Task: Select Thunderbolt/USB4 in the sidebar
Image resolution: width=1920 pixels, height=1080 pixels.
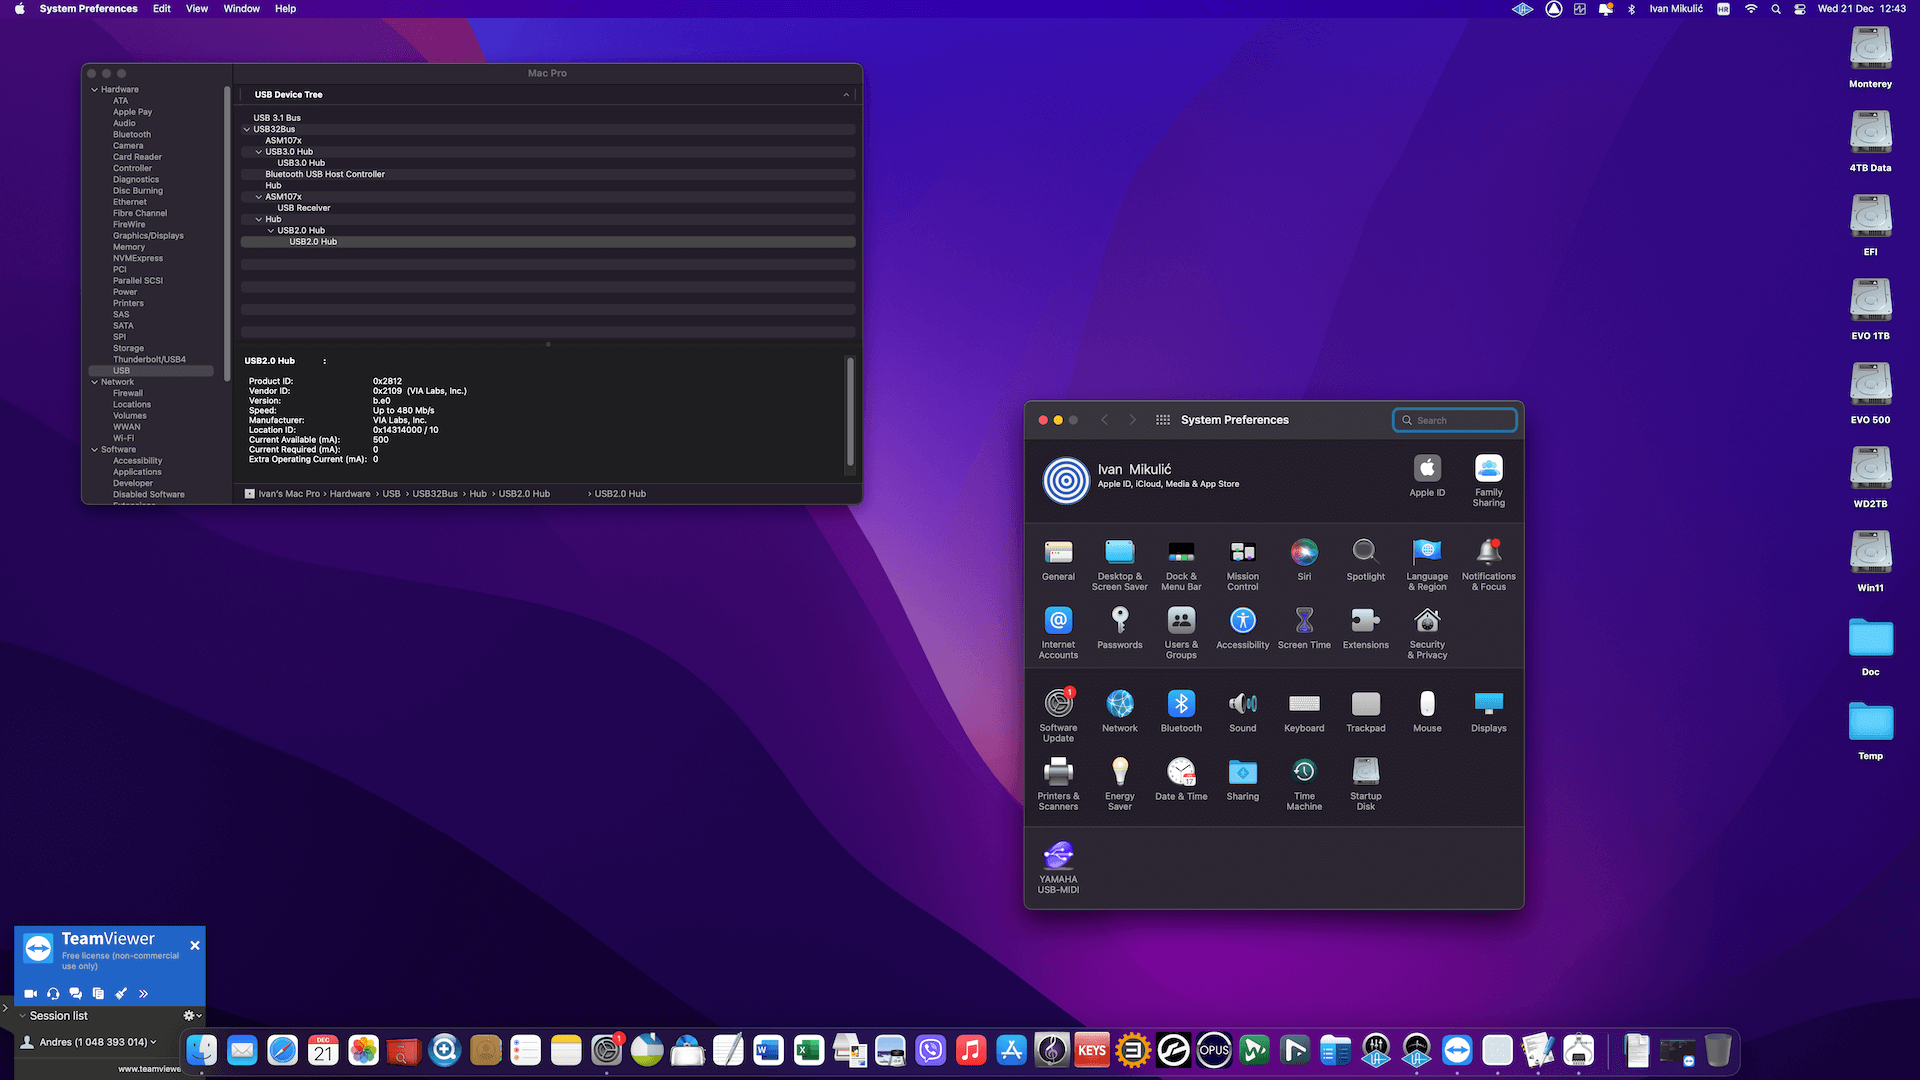Action: 149,359
